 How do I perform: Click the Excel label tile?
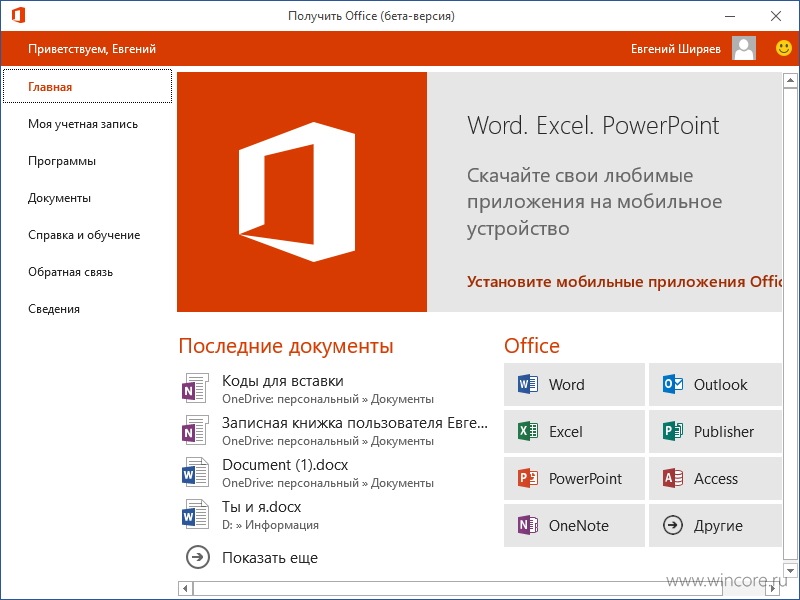click(x=574, y=431)
